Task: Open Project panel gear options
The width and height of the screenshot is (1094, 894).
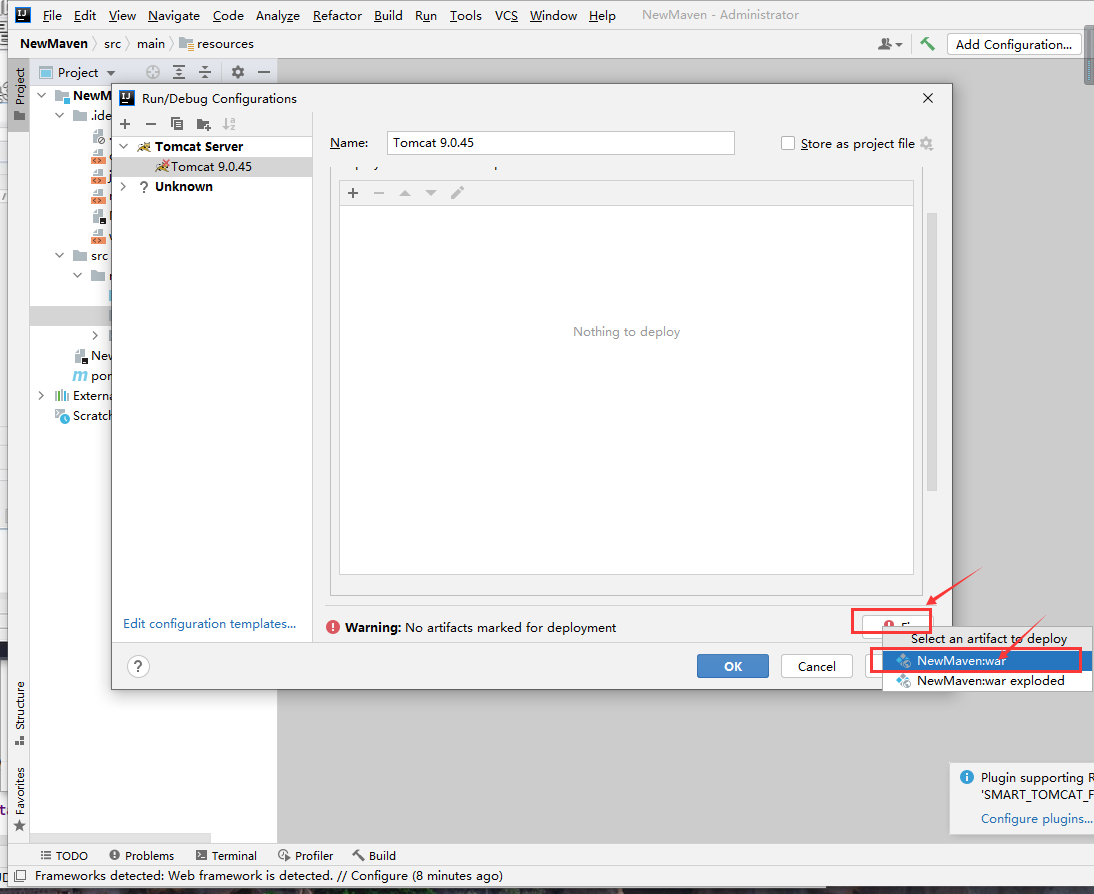Action: (x=238, y=72)
